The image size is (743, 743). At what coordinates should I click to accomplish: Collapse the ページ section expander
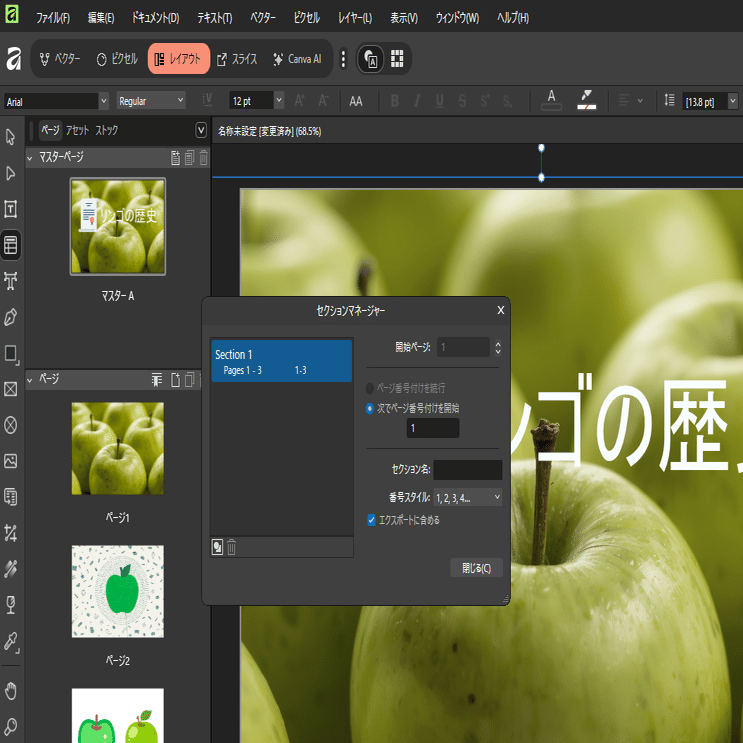(x=30, y=380)
